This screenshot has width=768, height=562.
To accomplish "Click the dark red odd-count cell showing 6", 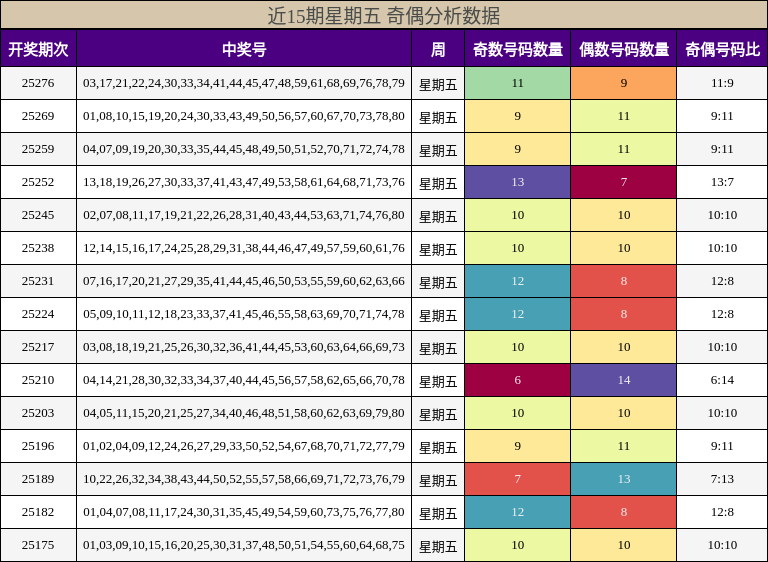I will click(517, 380).
